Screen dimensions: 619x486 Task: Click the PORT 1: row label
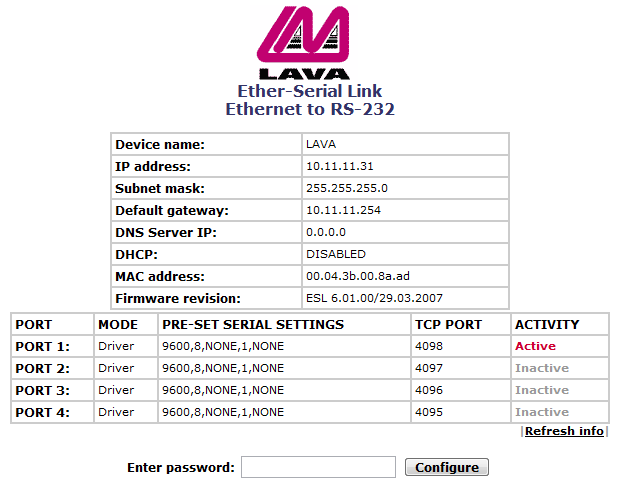[42, 346]
